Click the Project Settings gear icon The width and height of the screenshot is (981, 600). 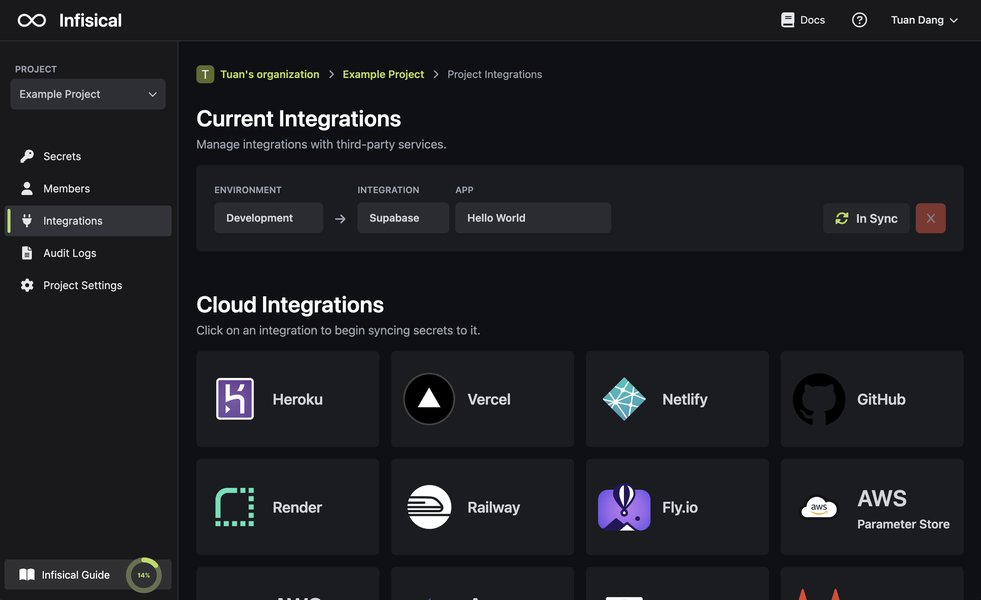pos(27,285)
